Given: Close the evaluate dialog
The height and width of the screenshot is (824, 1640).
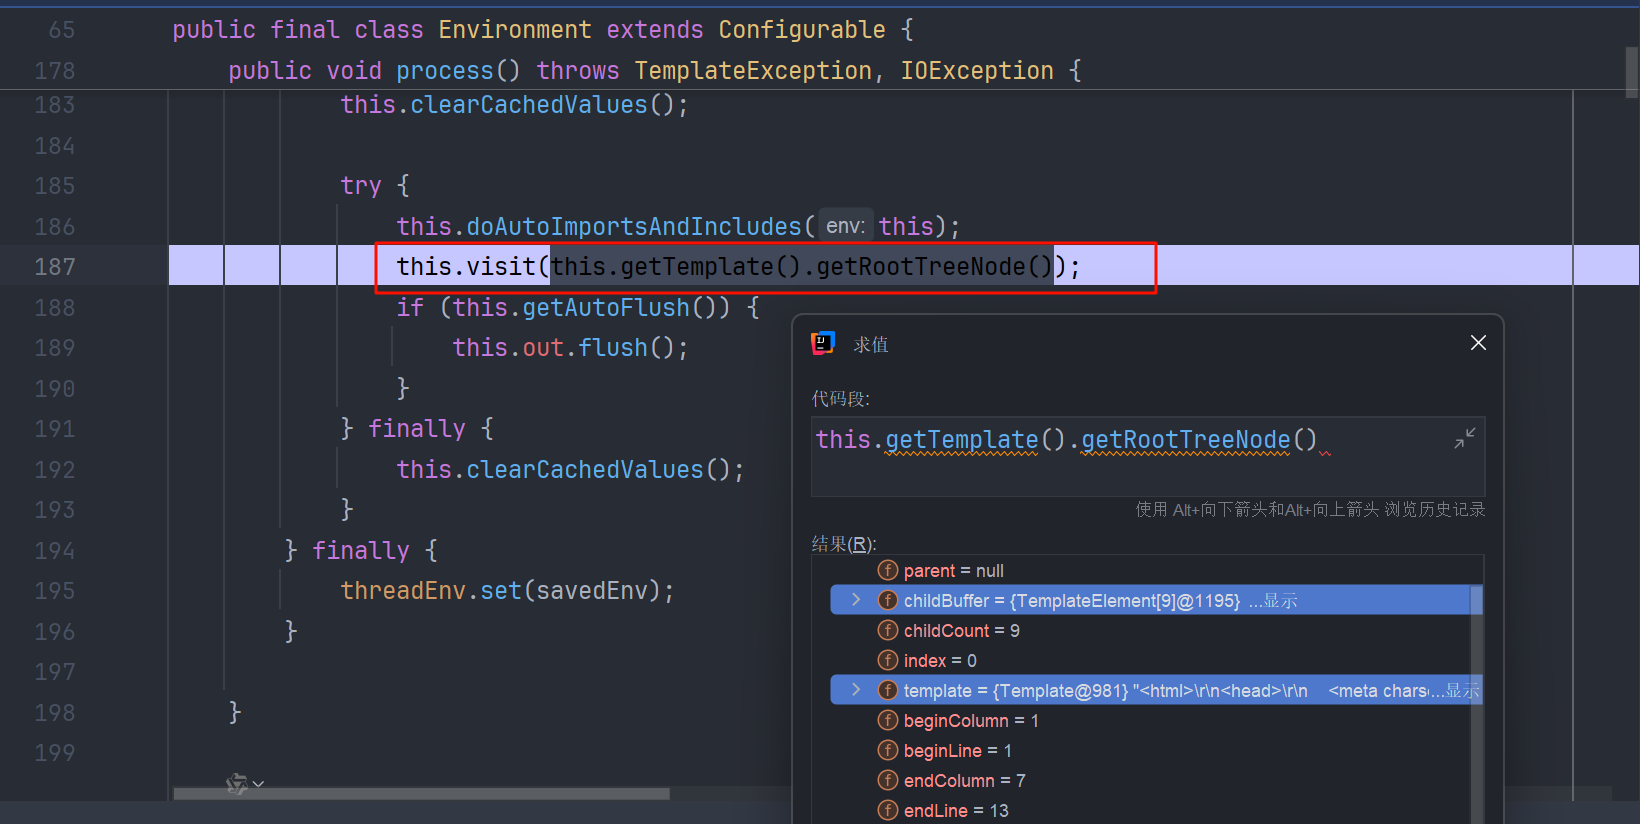Looking at the screenshot, I should (1478, 343).
